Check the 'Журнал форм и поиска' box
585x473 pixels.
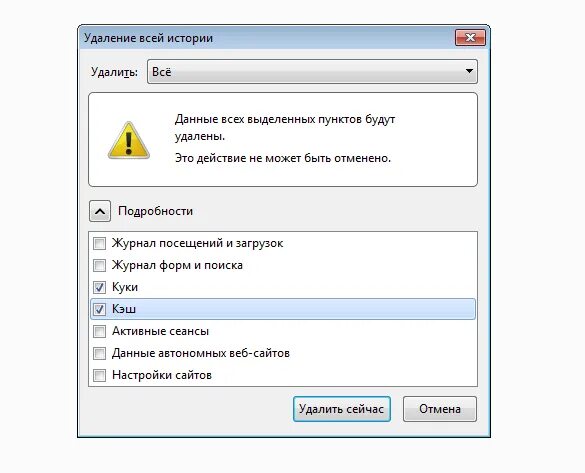(100, 266)
